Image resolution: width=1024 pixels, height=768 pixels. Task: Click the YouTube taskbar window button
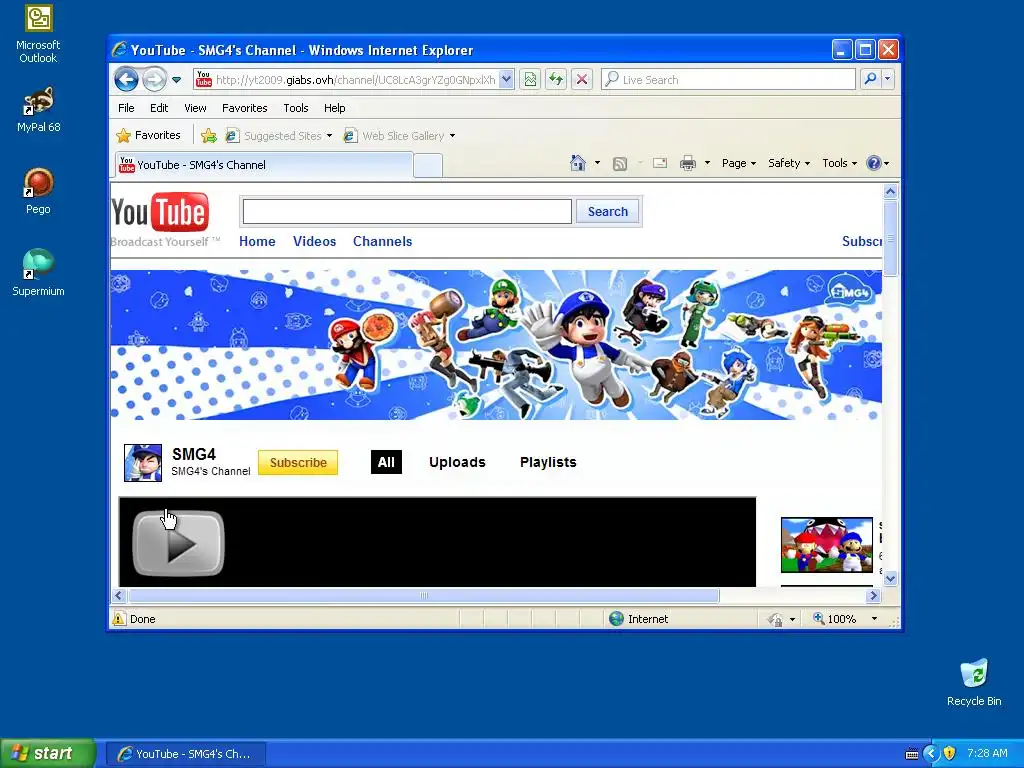pyautogui.click(x=185, y=754)
